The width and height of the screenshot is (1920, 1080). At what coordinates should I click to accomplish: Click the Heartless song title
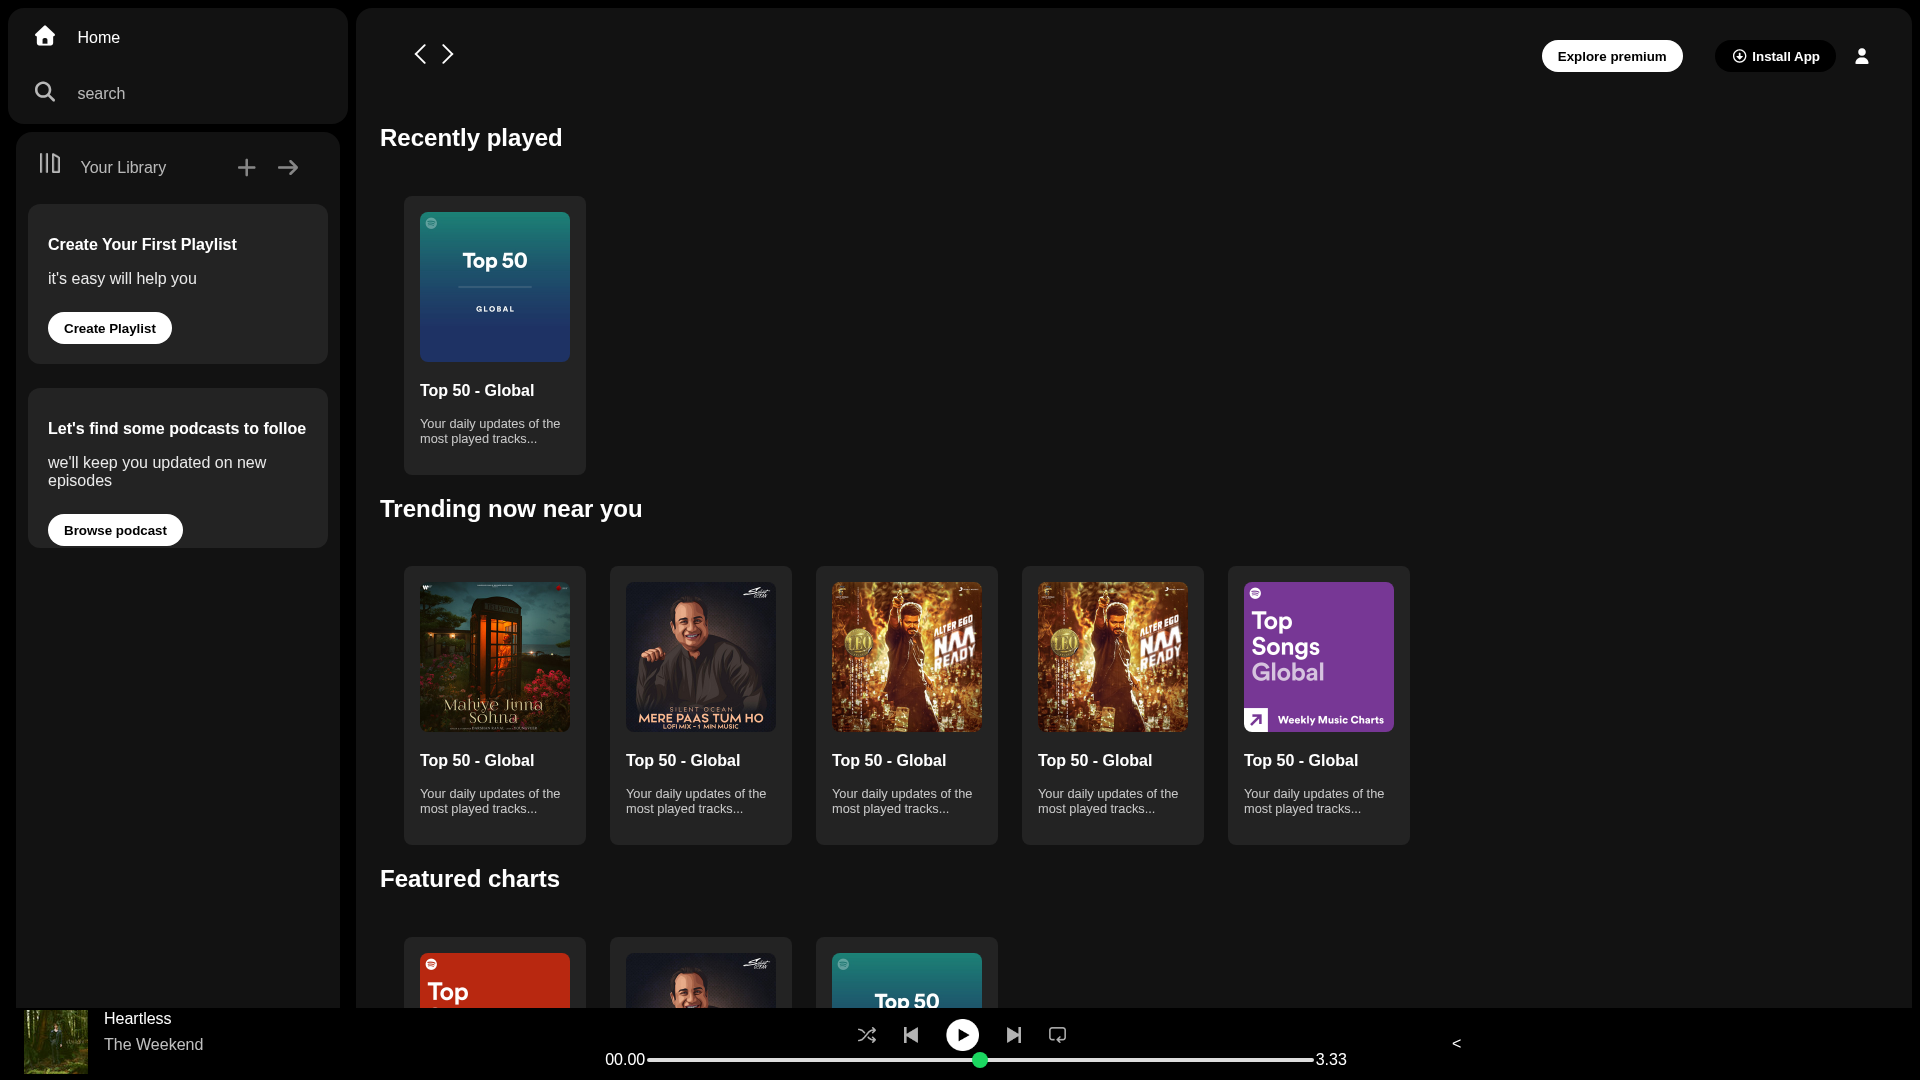(138, 1018)
